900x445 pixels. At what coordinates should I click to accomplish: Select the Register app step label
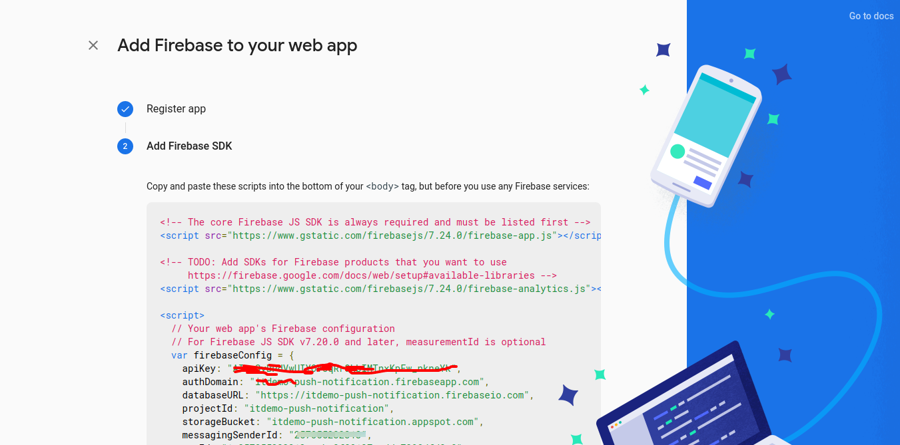click(x=176, y=109)
